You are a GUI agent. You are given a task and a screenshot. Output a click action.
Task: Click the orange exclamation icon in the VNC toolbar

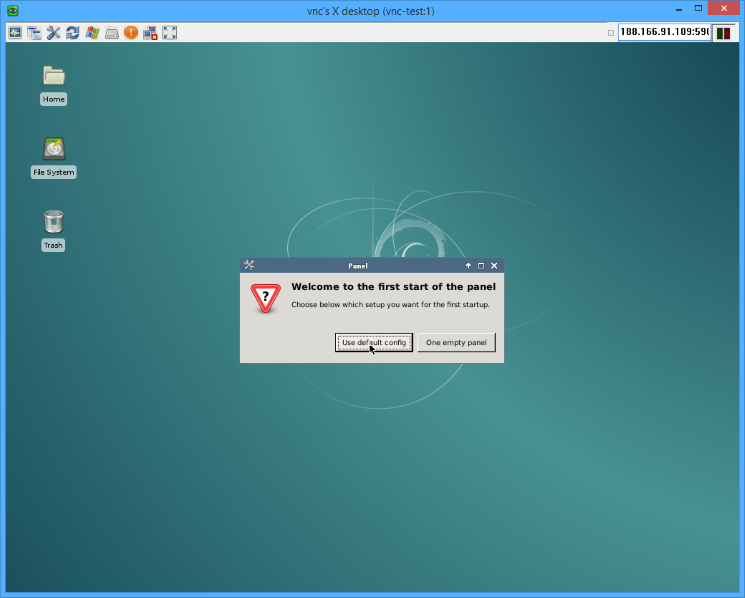coord(131,32)
